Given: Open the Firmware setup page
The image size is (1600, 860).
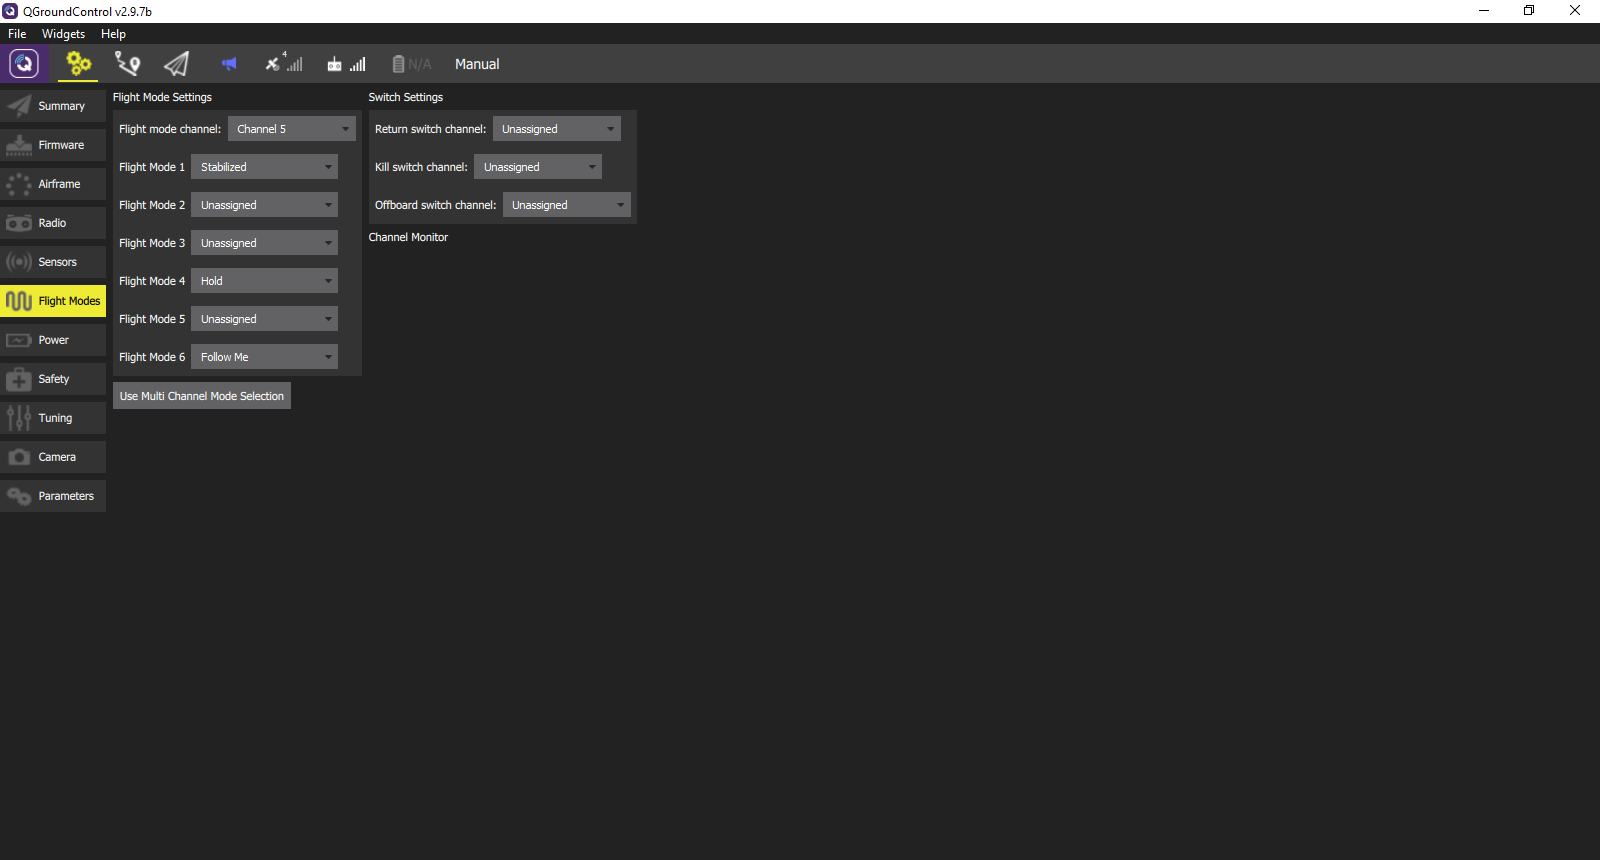Looking at the screenshot, I should [53, 145].
